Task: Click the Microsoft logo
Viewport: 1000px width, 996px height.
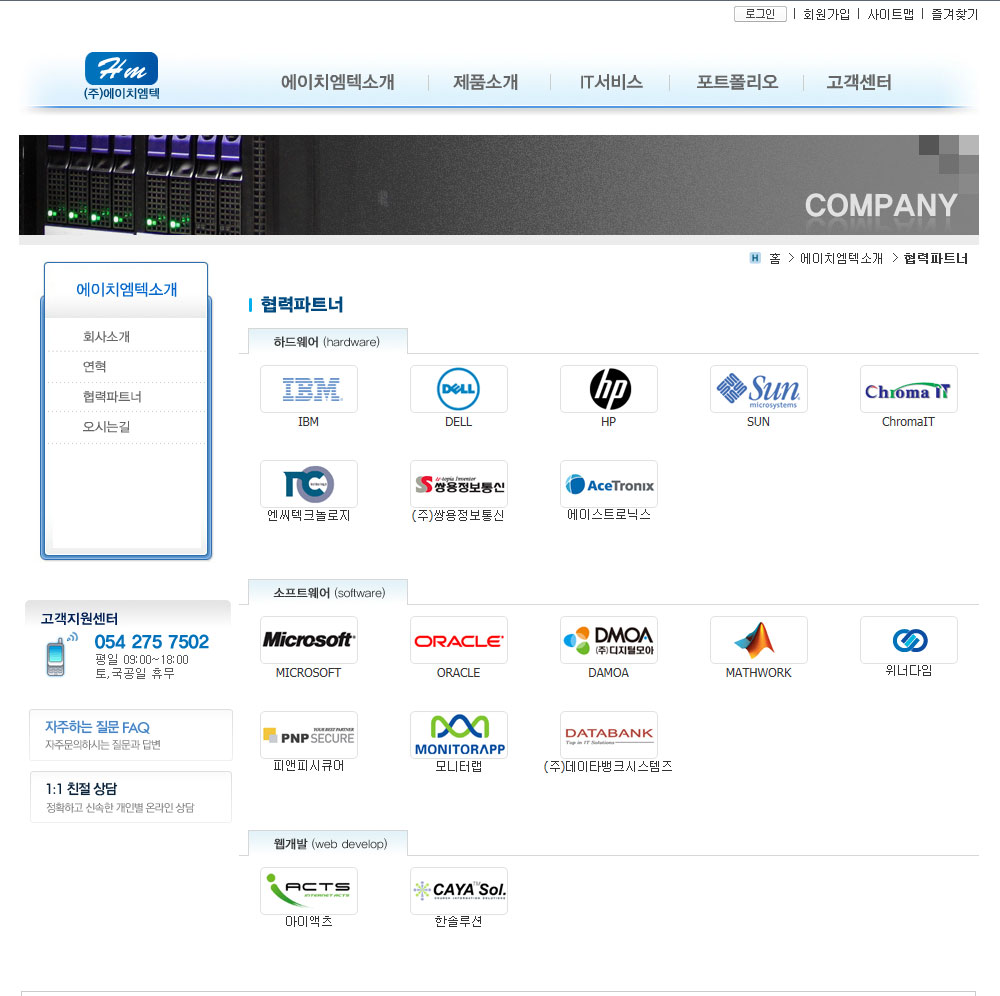Action: (x=309, y=640)
